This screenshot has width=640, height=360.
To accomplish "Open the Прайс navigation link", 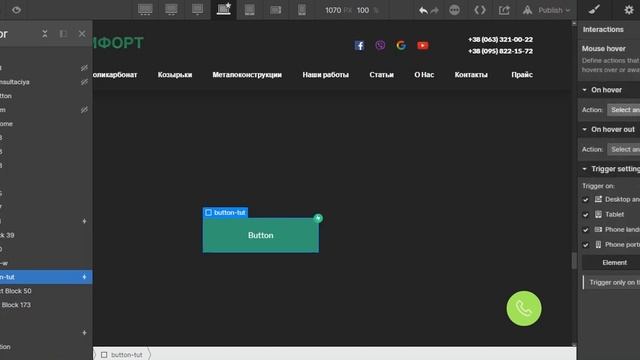I will pyautogui.click(x=522, y=75).
